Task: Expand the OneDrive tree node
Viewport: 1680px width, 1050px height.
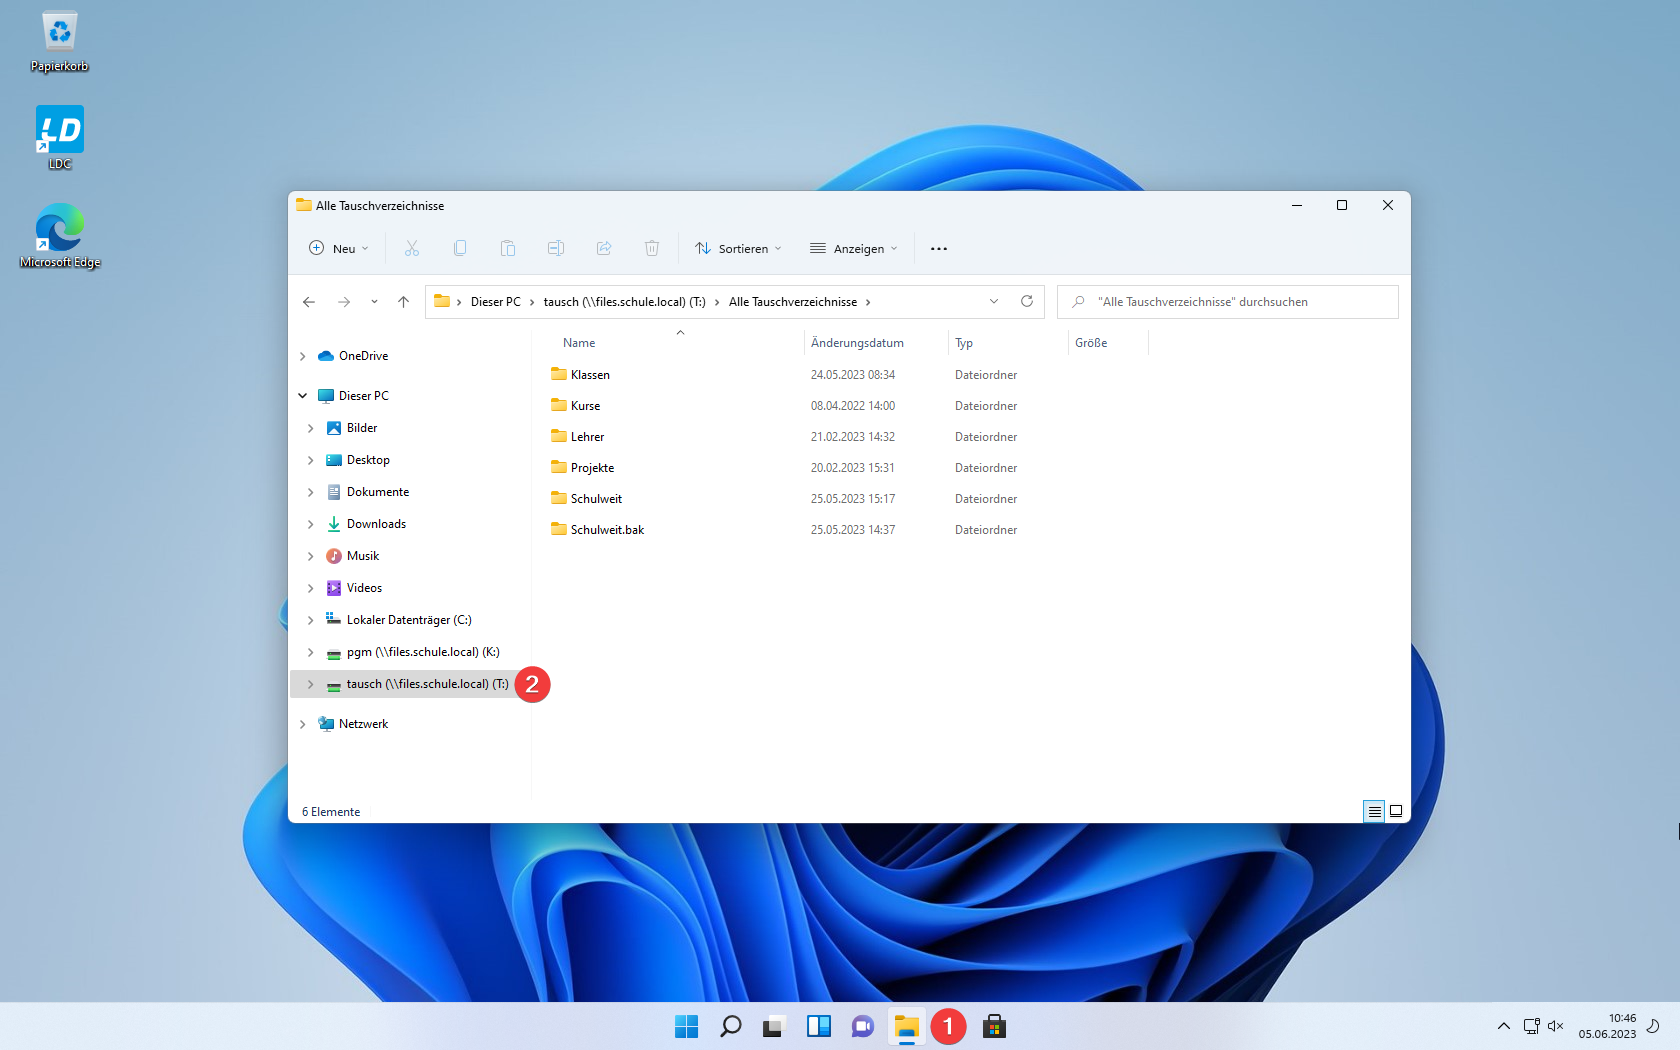Action: pos(302,356)
